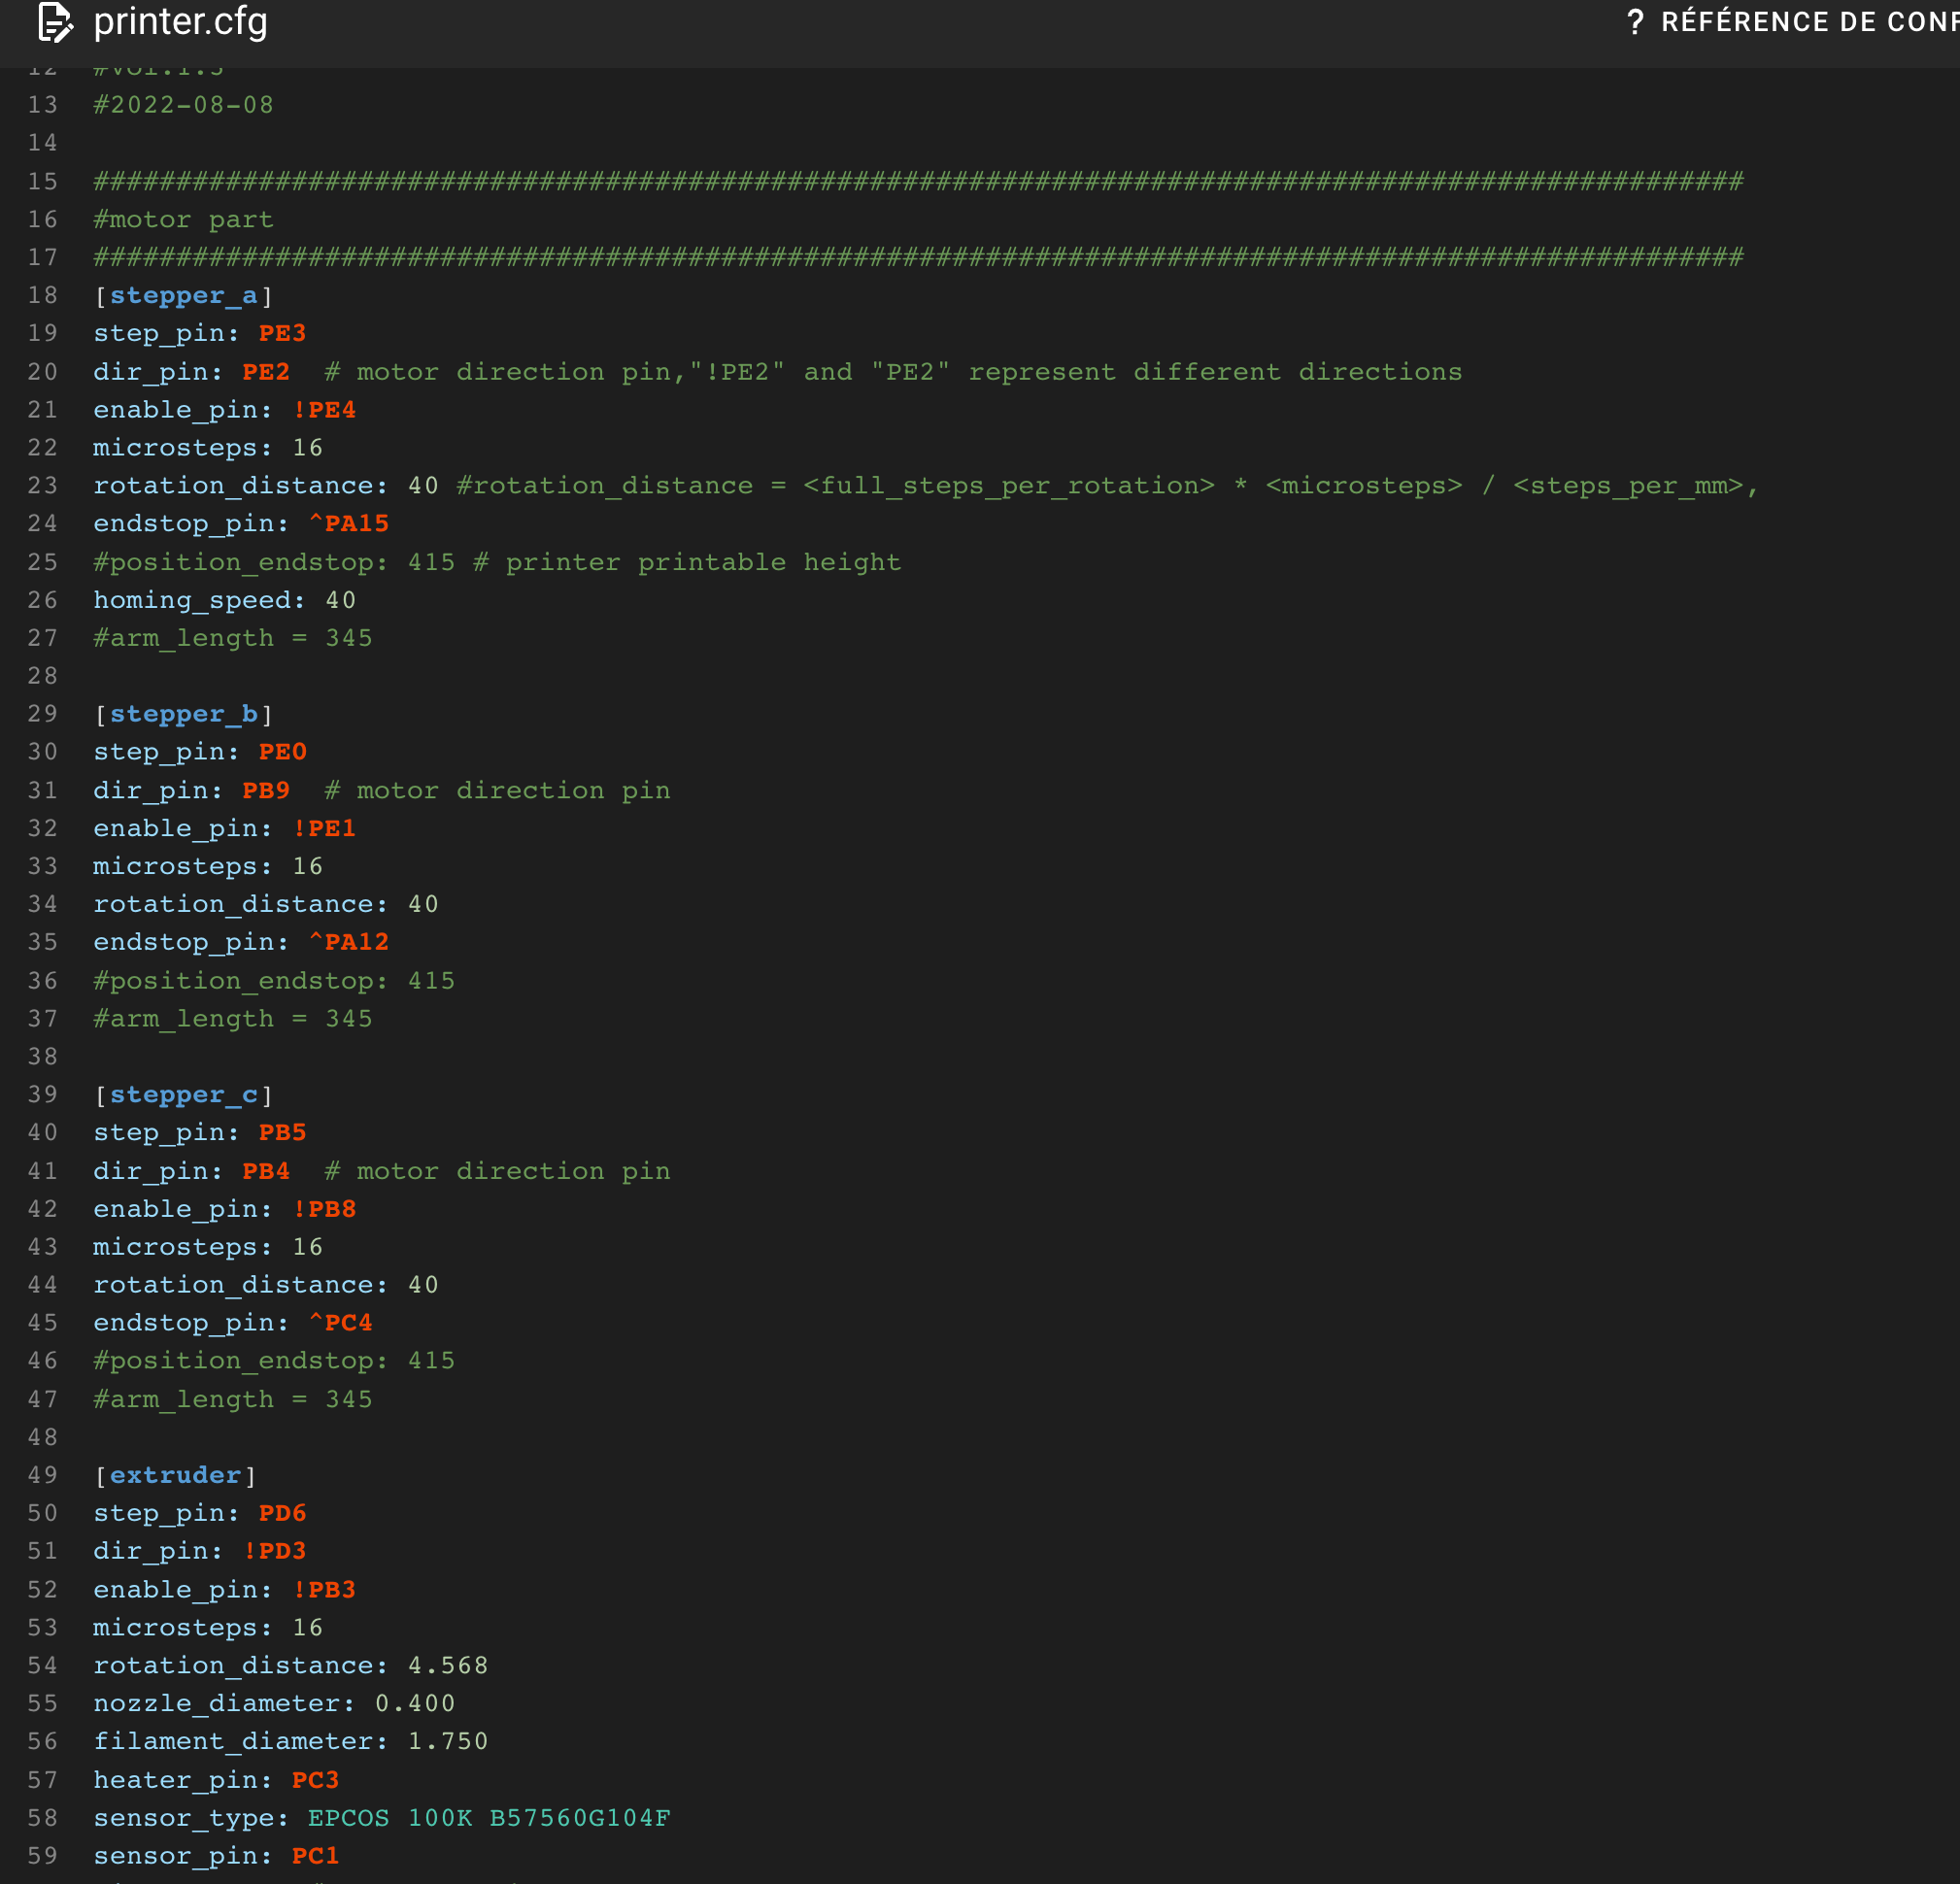1960x1884 pixels.
Task: Click the PB4 dir pin value
Action: coord(266,1171)
